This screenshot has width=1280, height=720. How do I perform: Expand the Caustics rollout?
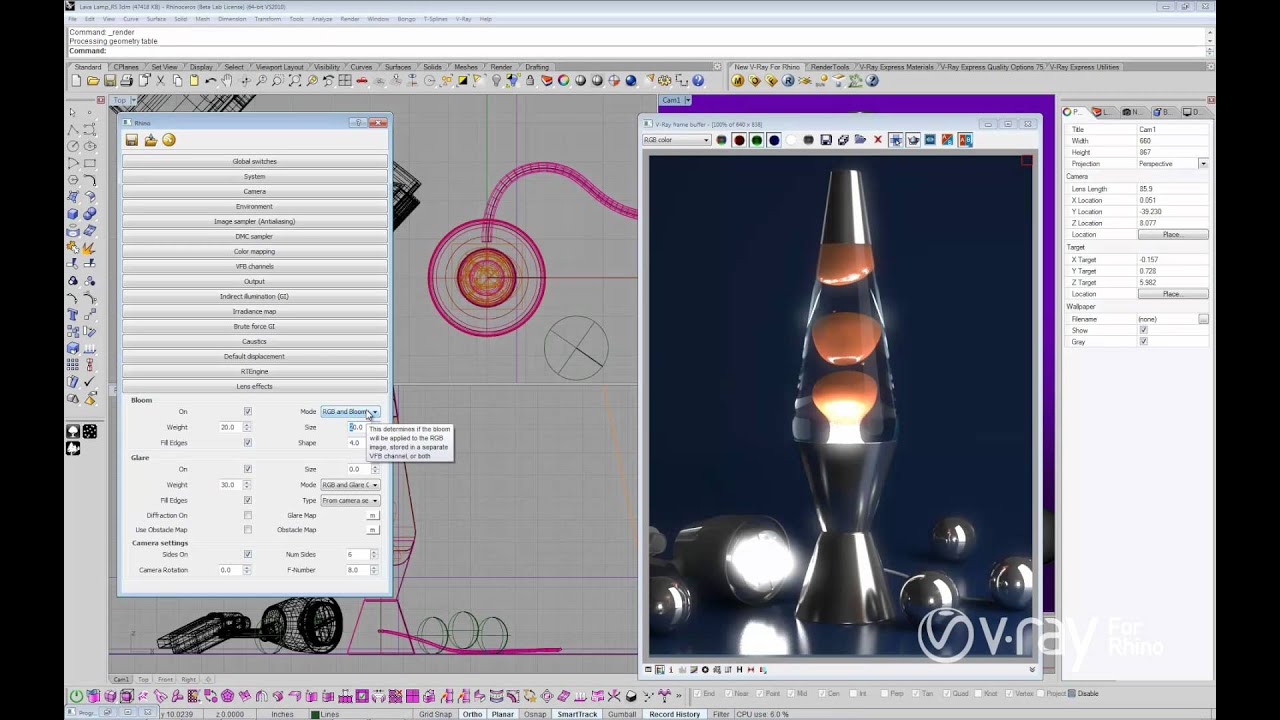pos(254,341)
